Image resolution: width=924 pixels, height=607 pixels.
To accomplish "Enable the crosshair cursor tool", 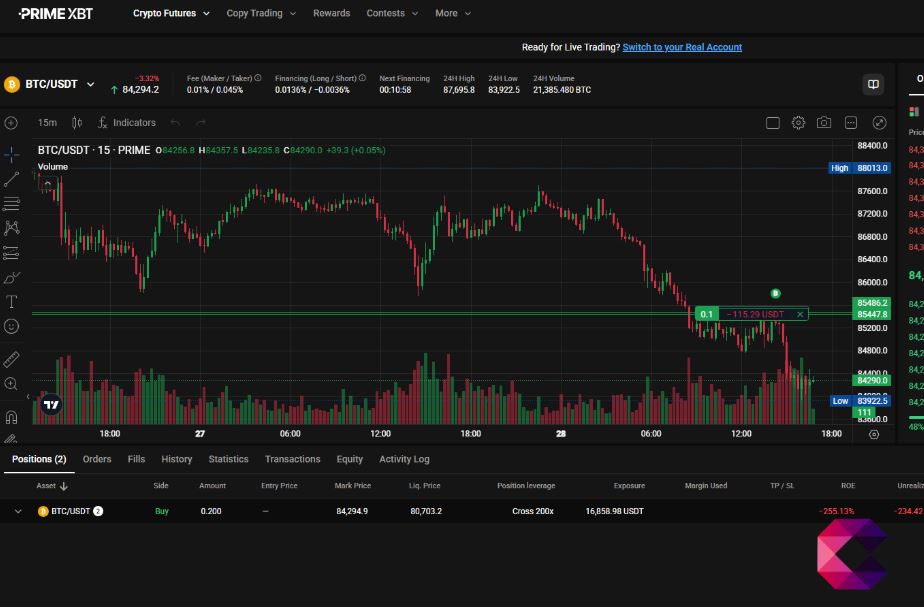I will [x=10, y=155].
